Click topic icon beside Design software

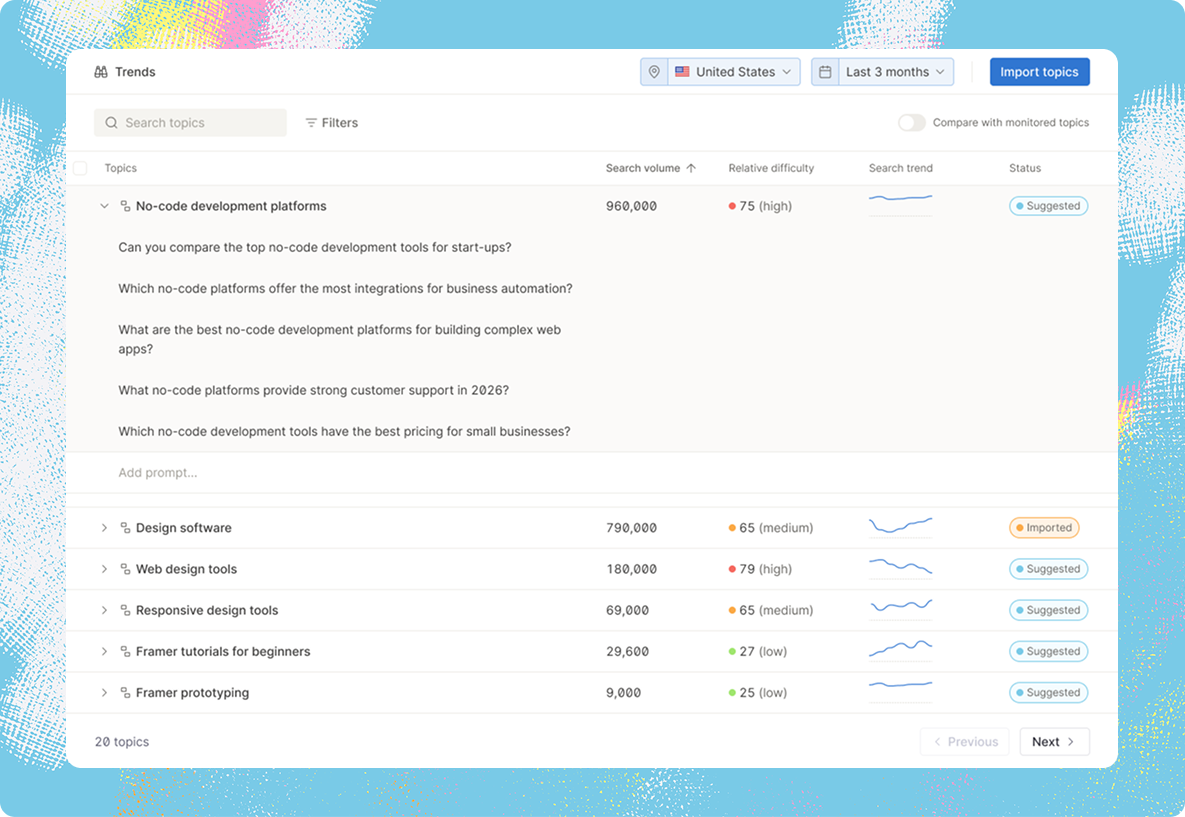pyautogui.click(x=125, y=528)
